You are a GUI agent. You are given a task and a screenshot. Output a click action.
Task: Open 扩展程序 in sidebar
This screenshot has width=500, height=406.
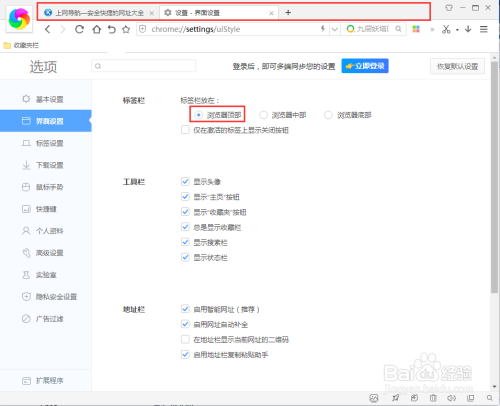(x=46, y=380)
